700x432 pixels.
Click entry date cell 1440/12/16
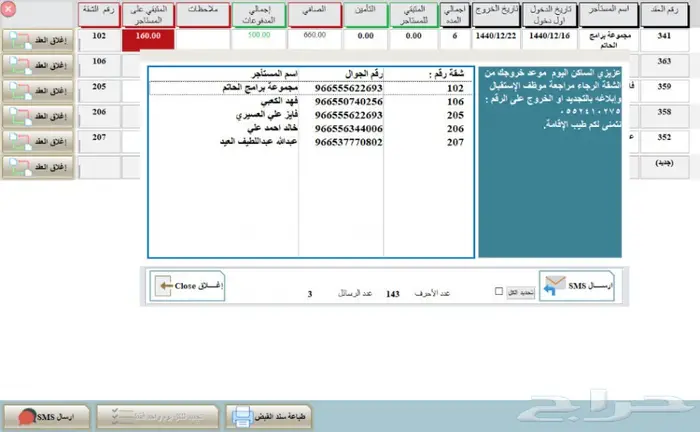coord(550,39)
